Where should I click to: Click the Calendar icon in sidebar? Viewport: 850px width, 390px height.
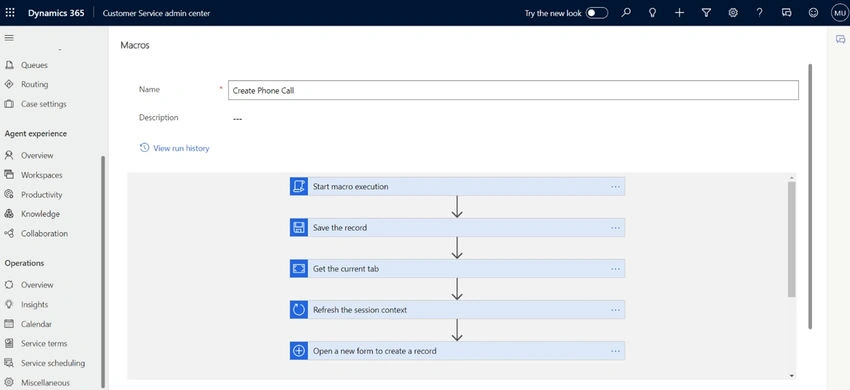coord(9,324)
